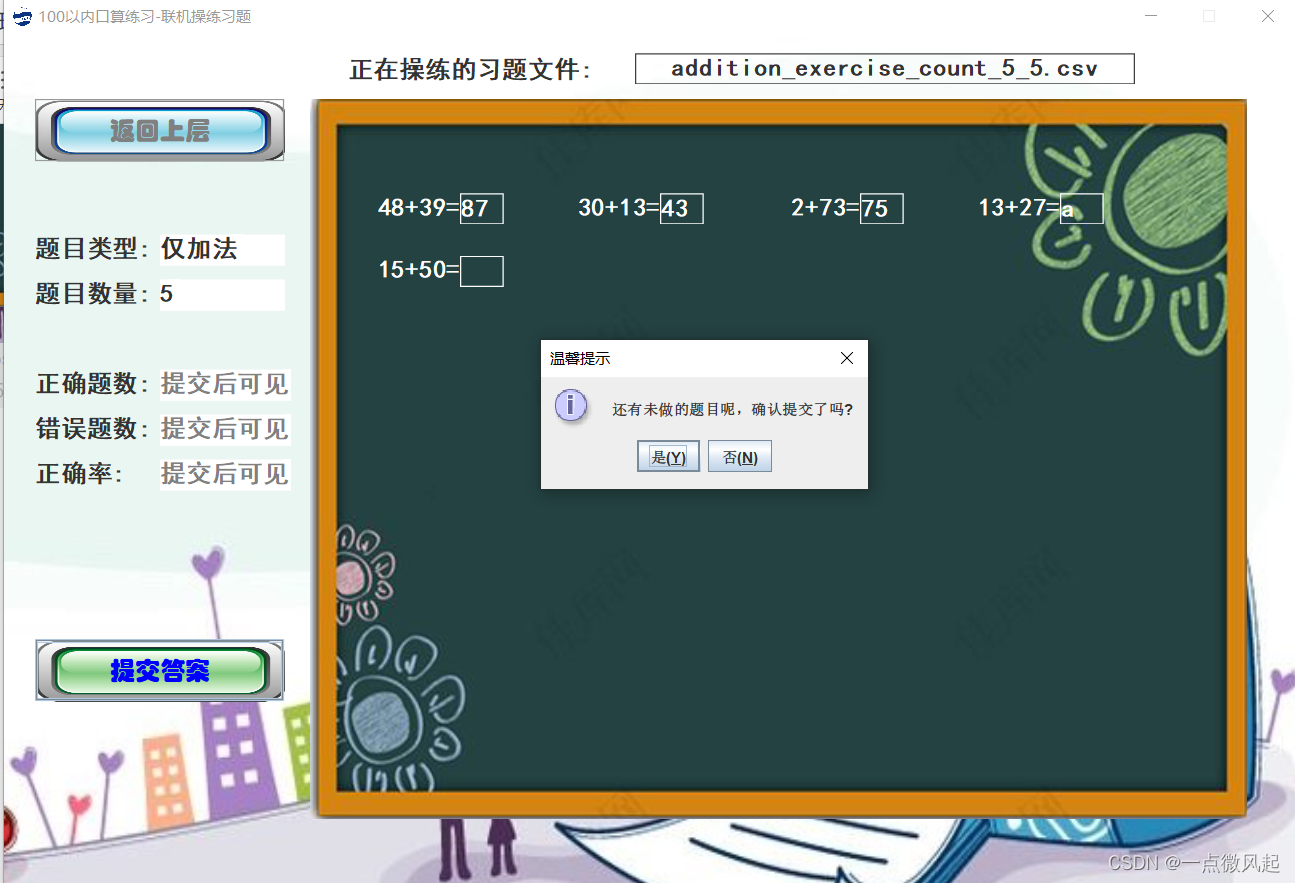Select the answer field showing 87
1295x883 pixels.
pyautogui.click(x=481, y=208)
